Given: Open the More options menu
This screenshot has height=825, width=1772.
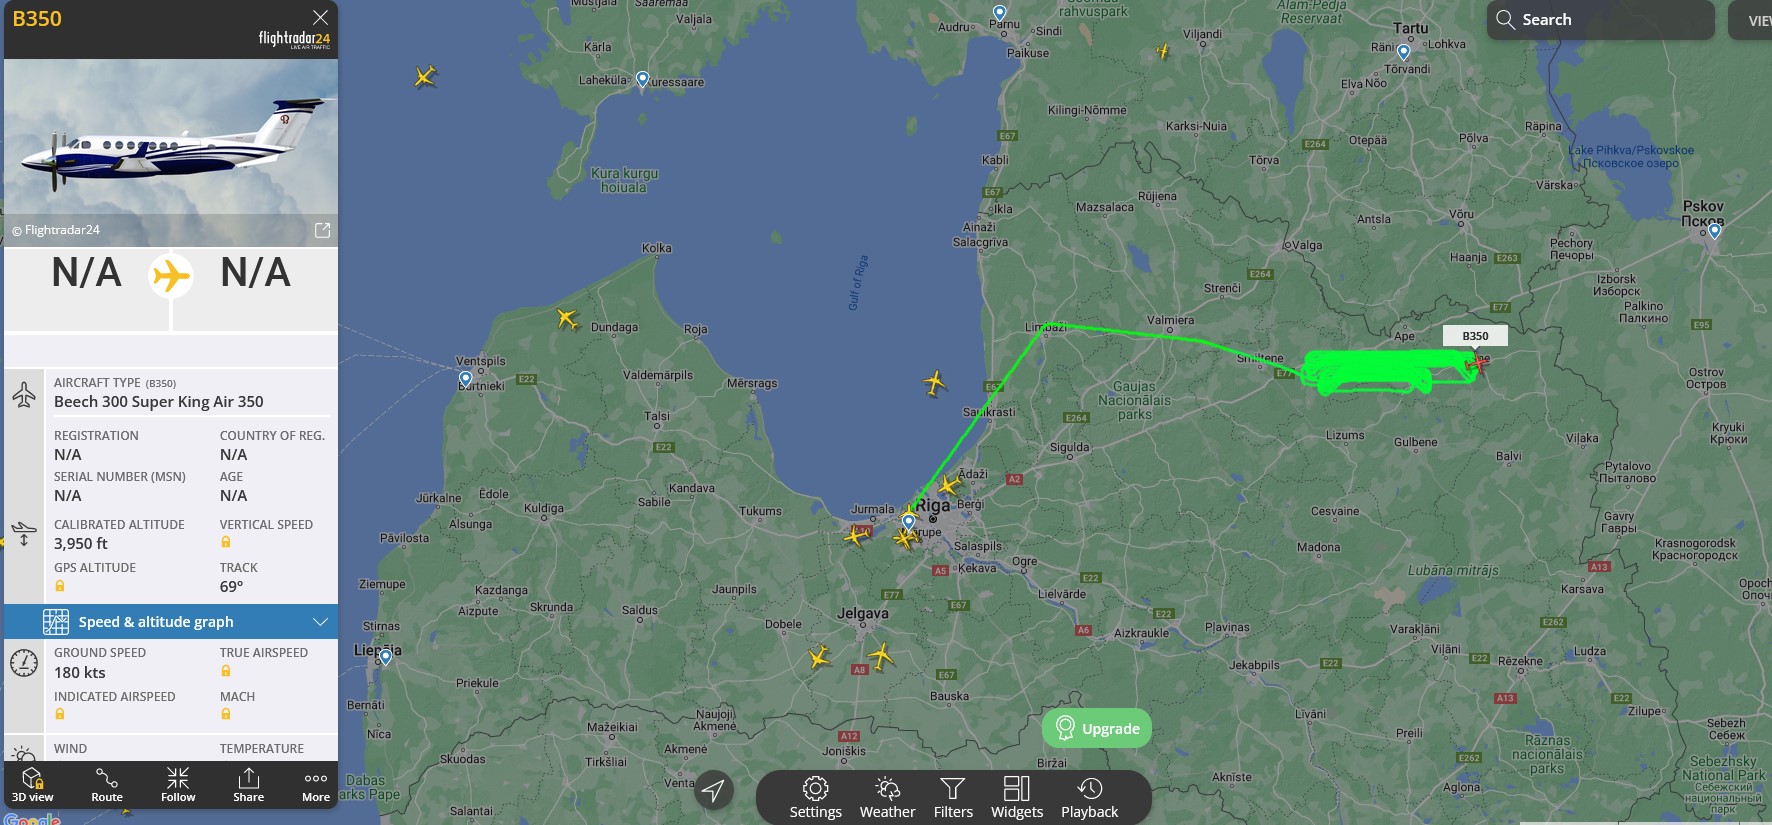Looking at the screenshot, I should [x=316, y=784].
